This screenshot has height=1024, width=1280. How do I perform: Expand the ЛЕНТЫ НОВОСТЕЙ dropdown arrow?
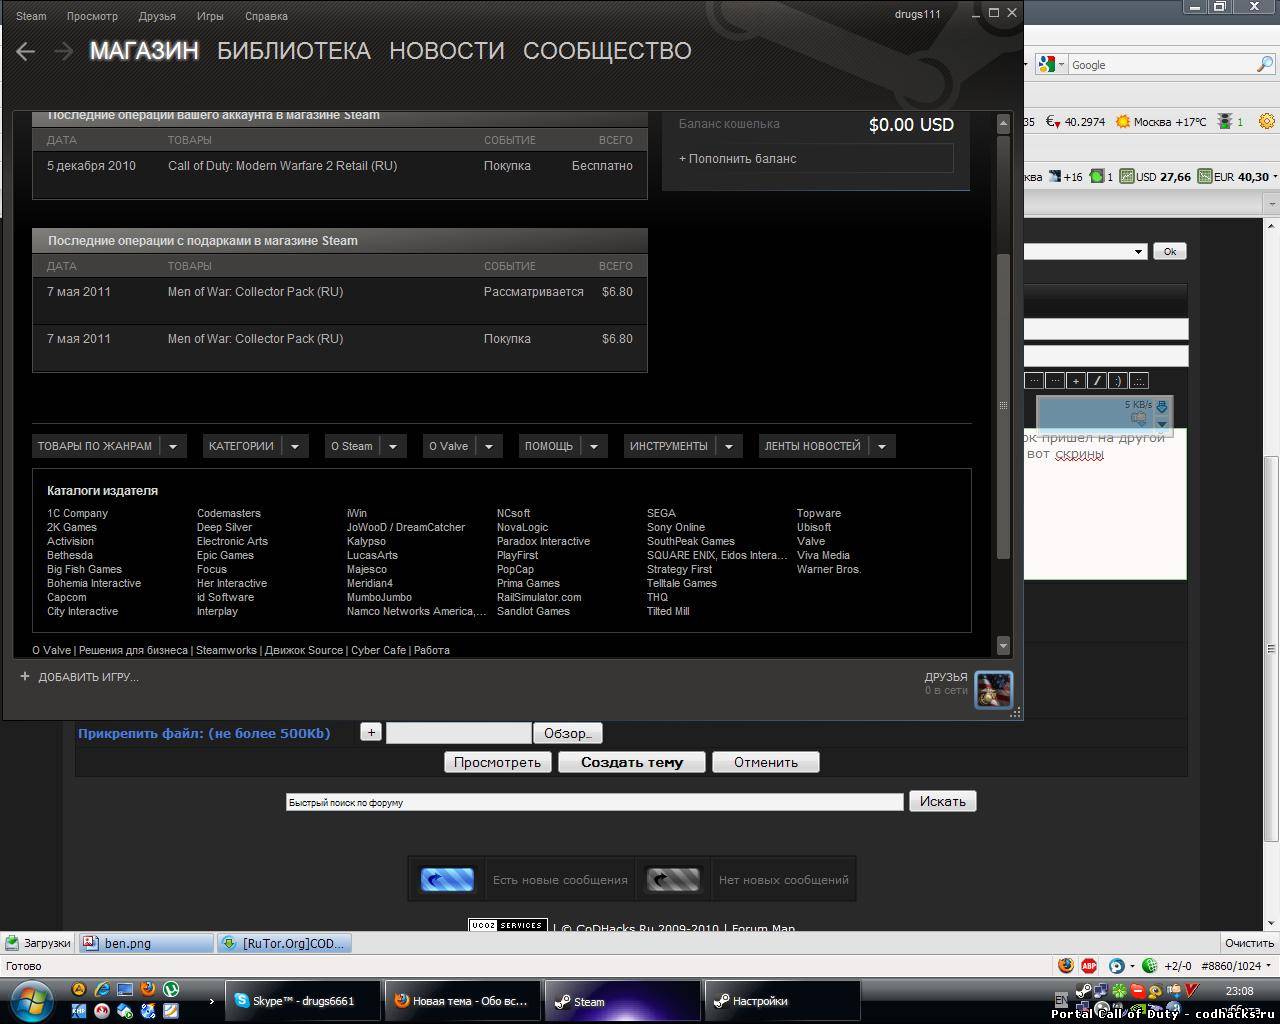882,446
